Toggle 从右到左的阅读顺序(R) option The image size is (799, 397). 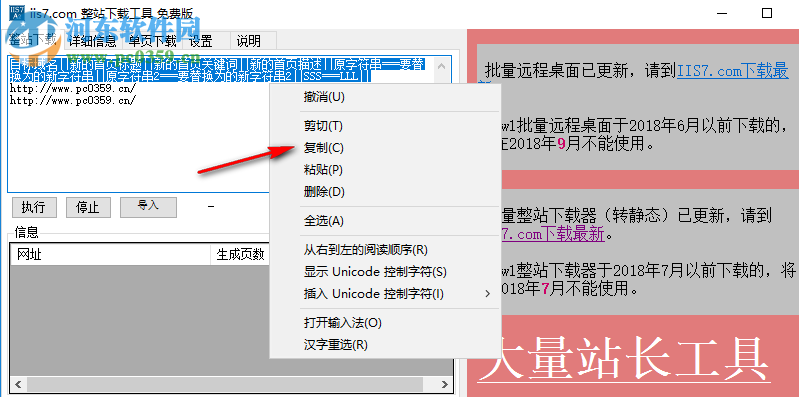click(385, 250)
